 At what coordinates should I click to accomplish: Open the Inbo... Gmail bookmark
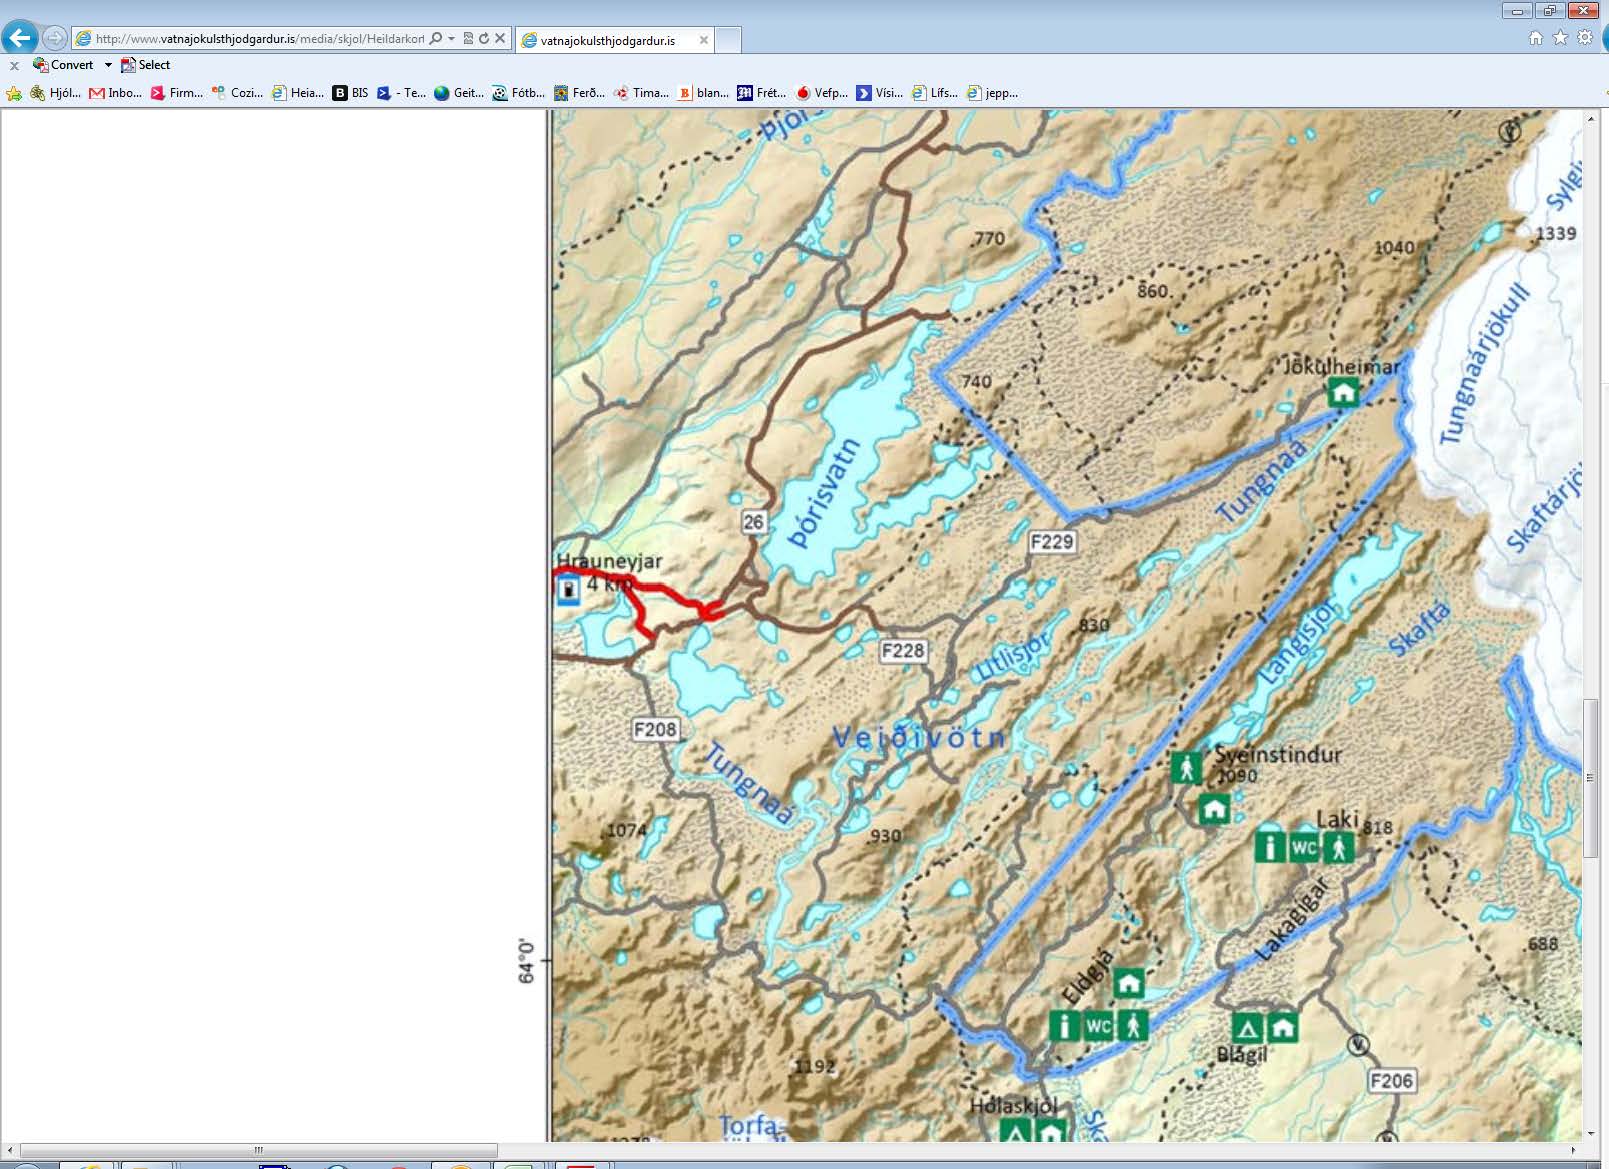pyautogui.click(x=115, y=93)
